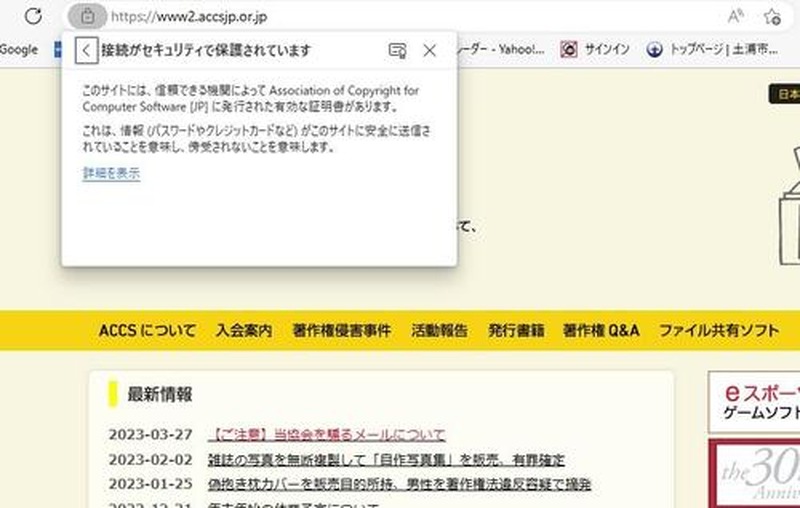Click the back arrow in security popup
This screenshot has height=508, width=800.
87,50
